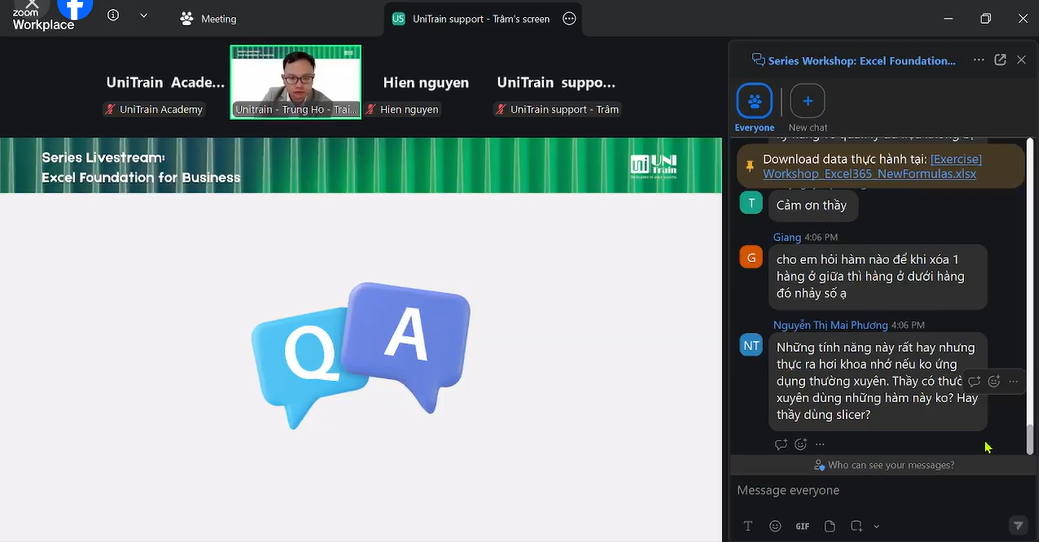Add emoji reaction from hover toolbar
The width and height of the screenshot is (1039, 542).
pos(993,381)
